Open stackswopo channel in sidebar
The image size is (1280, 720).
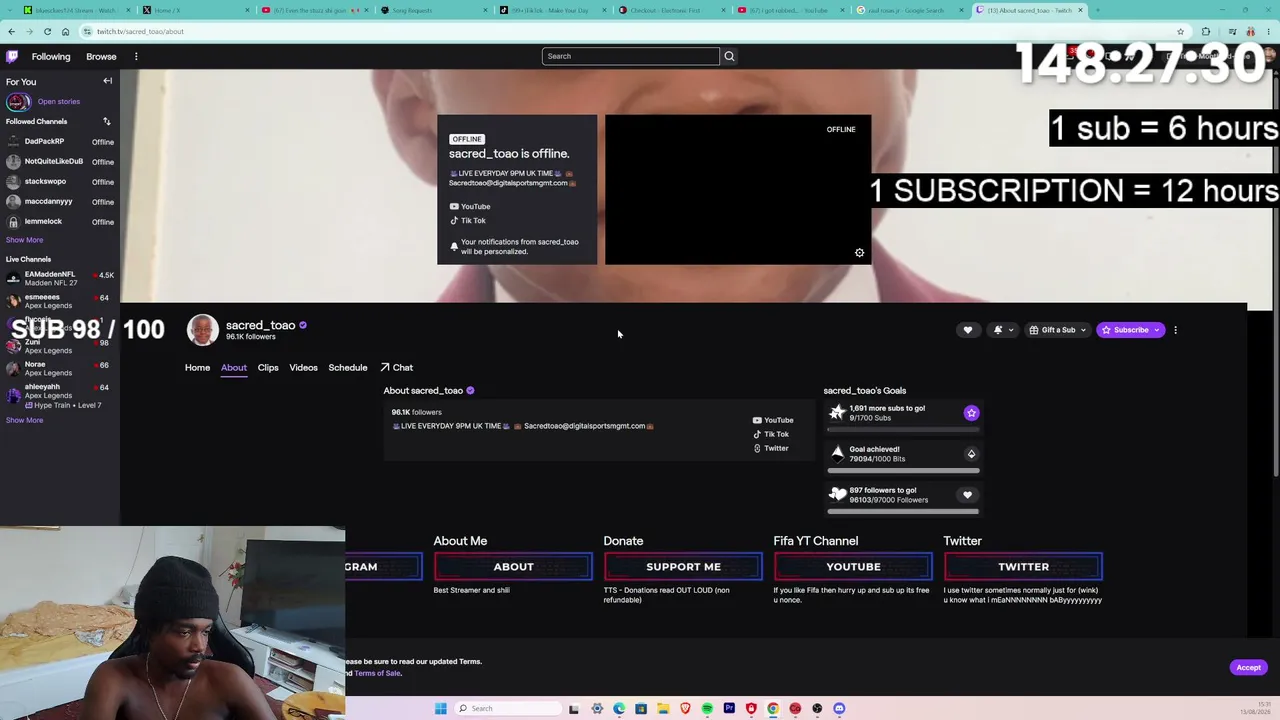point(60,182)
